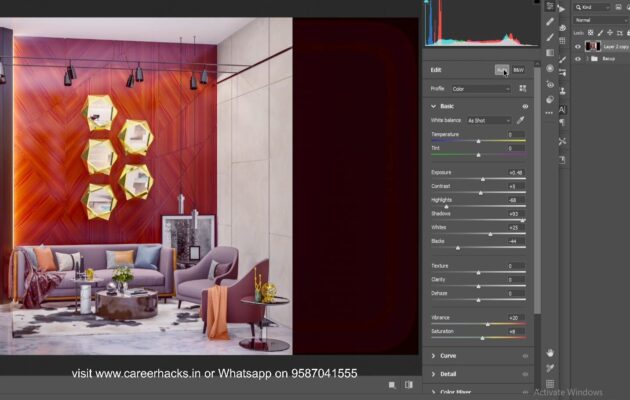This screenshot has height=400, width=630.
Task: Select the Crop tool in Camera Raw strip
Action: [x=550, y=21]
